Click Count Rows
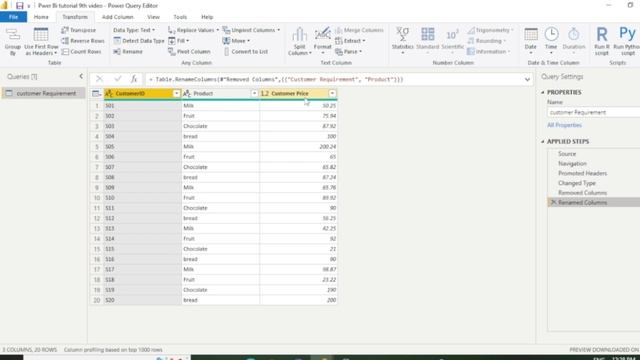 pos(81,52)
